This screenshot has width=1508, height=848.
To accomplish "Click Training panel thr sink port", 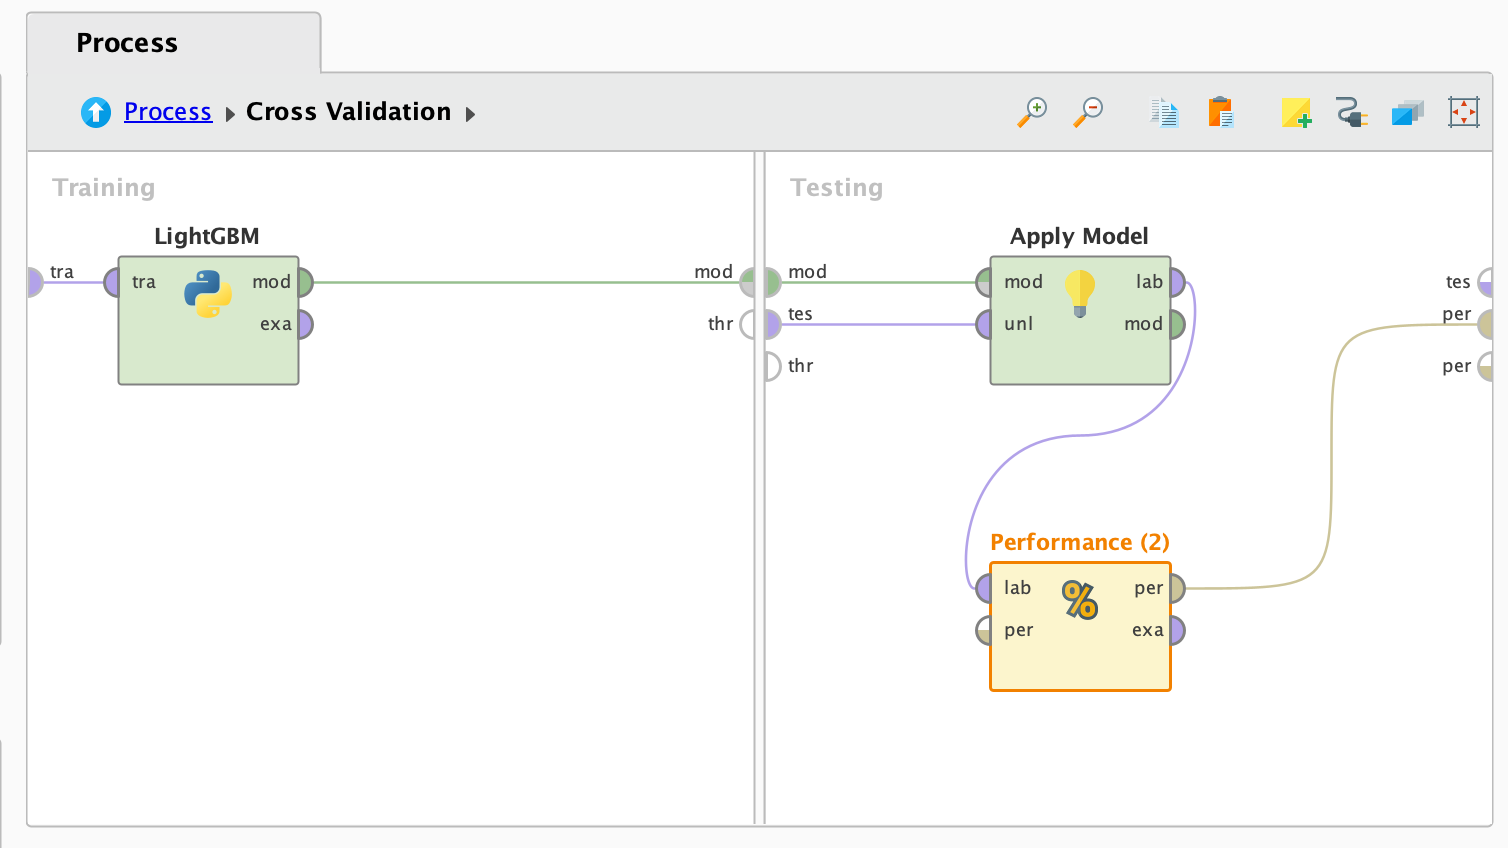I will tap(747, 324).
